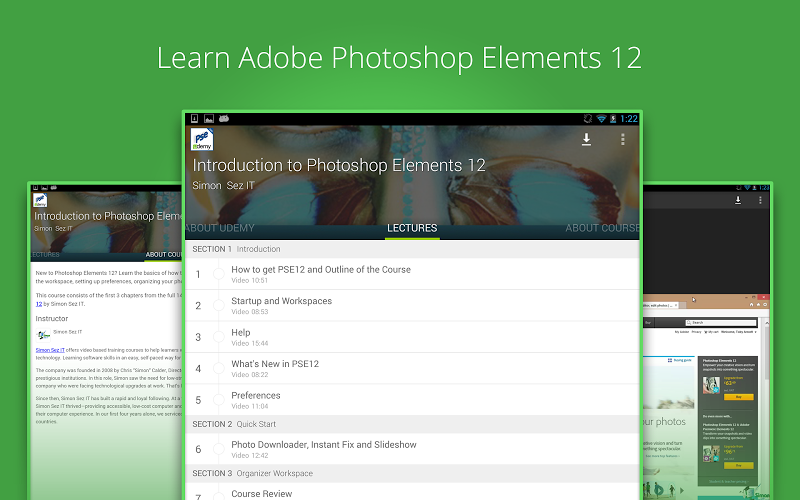This screenshot has width=800, height=500.
Task: Tap the Video 12:42 duration label
Action: pyautogui.click(x=249, y=456)
